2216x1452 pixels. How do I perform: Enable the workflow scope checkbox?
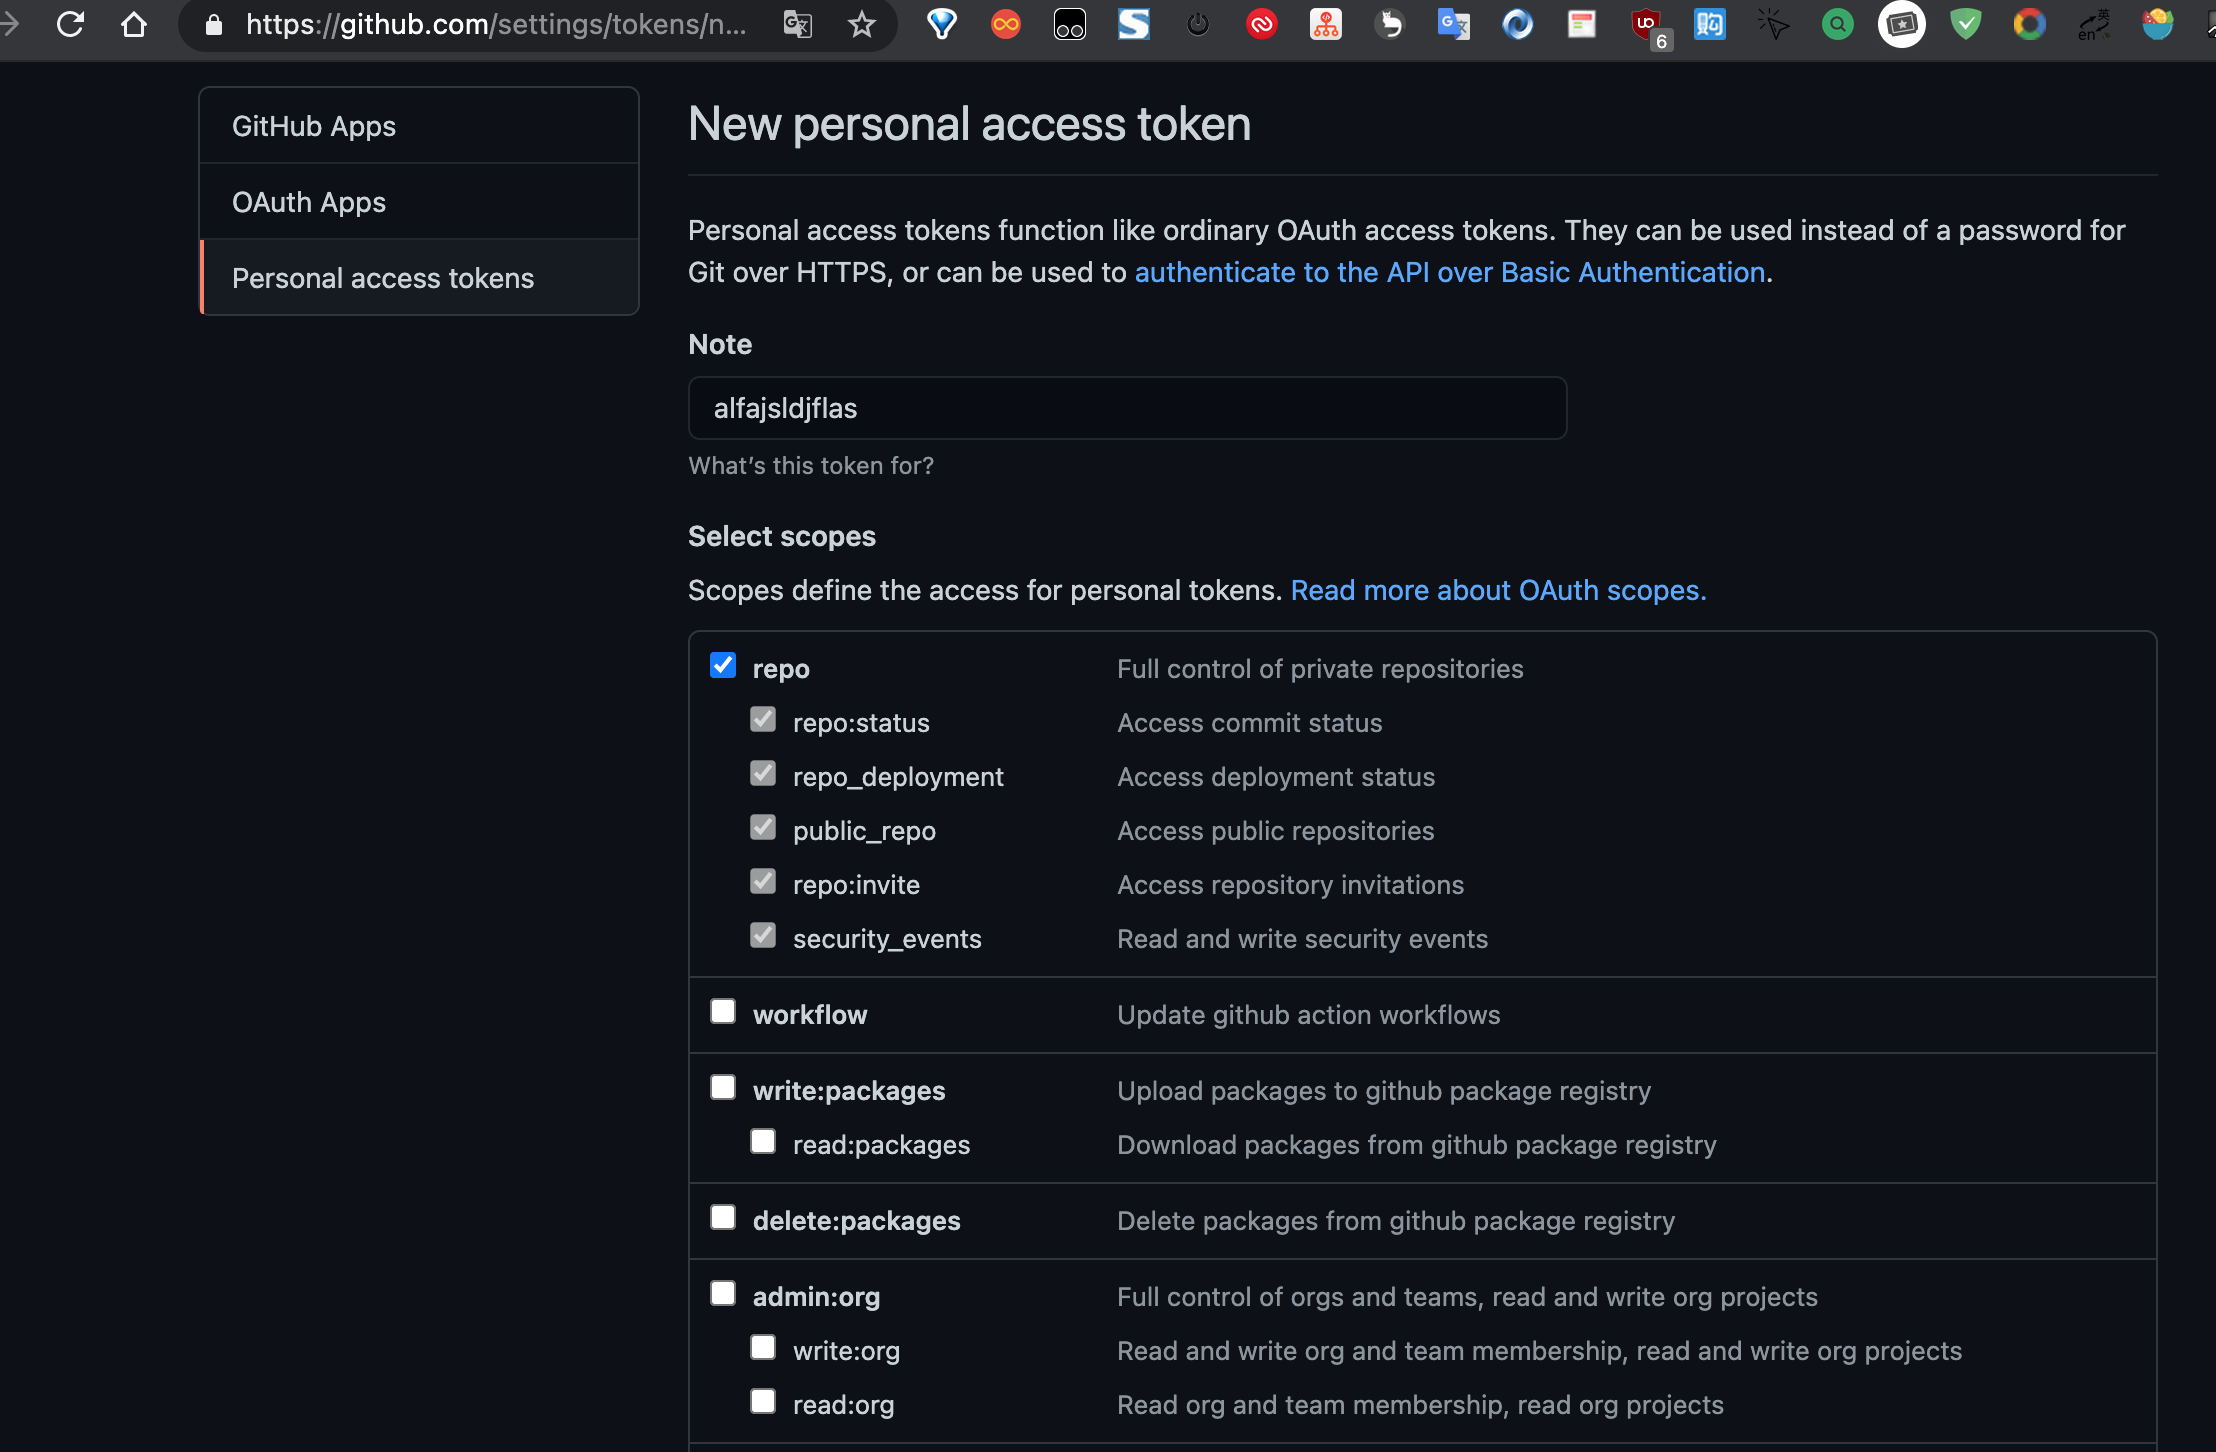(x=723, y=1012)
